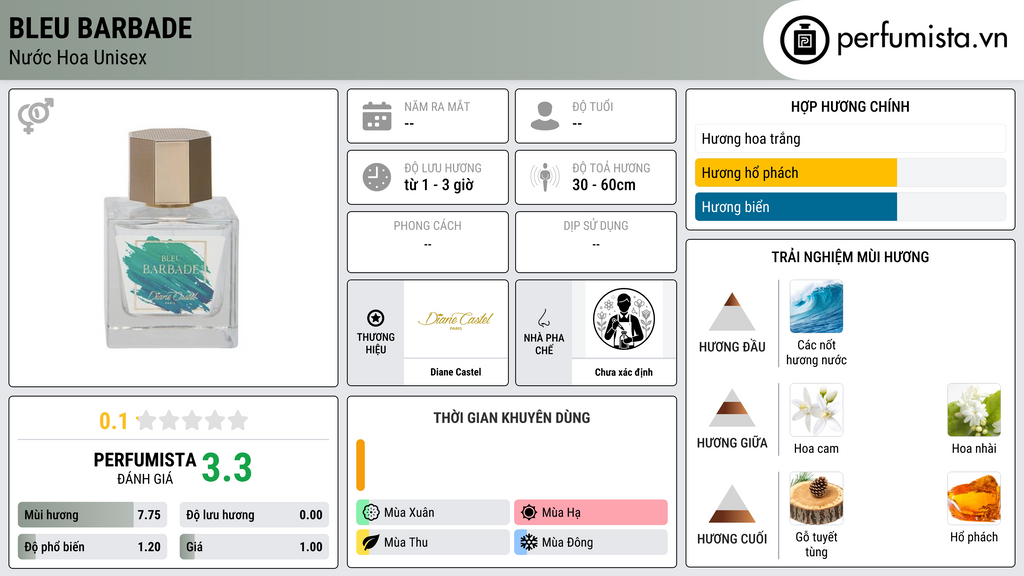Click the Mùa Thu leaf icon
The height and width of the screenshot is (576, 1024).
click(371, 542)
